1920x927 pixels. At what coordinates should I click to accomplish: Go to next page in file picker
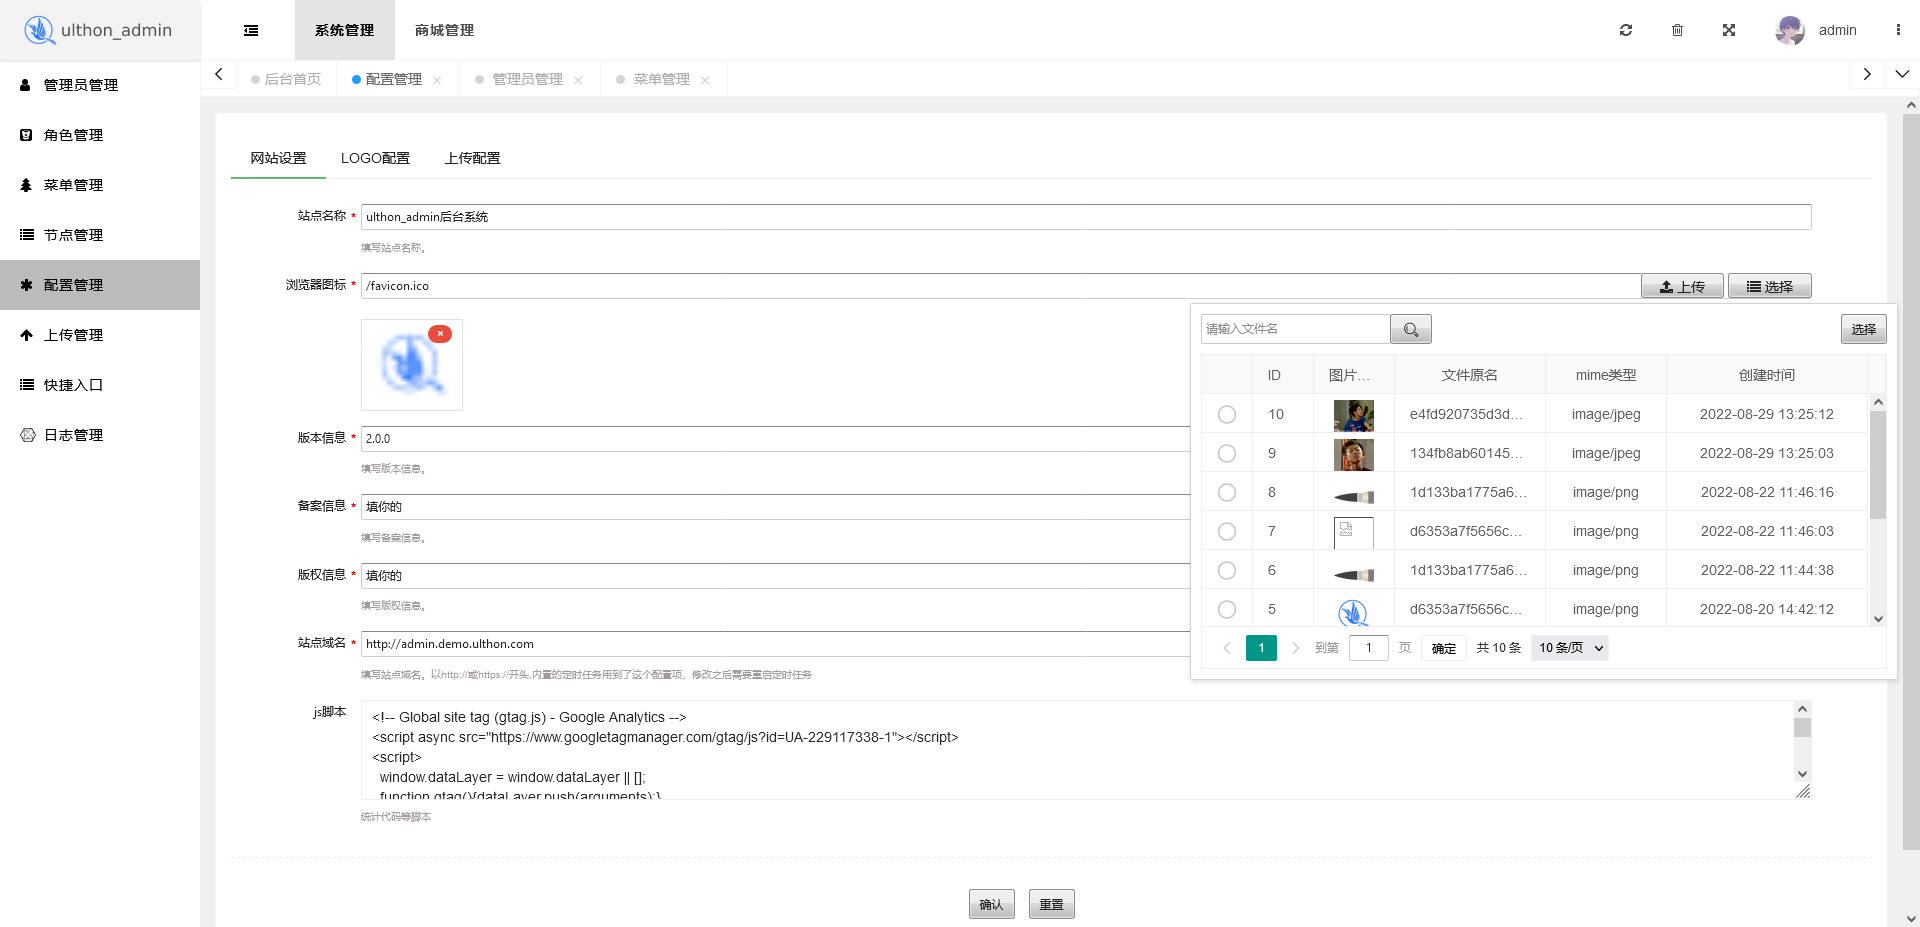tap(1295, 648)
